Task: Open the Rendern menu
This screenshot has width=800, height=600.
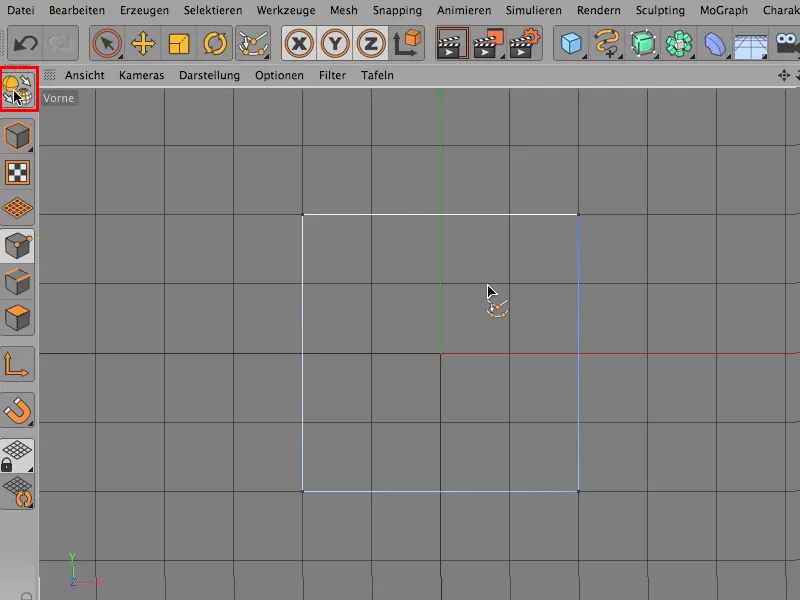Action: (x=598, y=10)
